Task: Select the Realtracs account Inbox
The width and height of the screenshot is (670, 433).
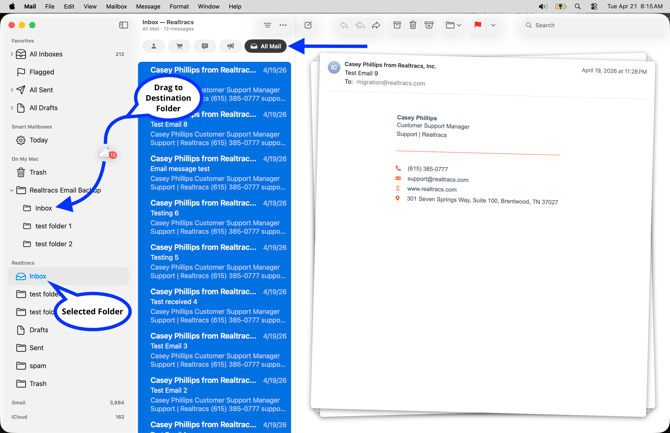Action: 69,277
